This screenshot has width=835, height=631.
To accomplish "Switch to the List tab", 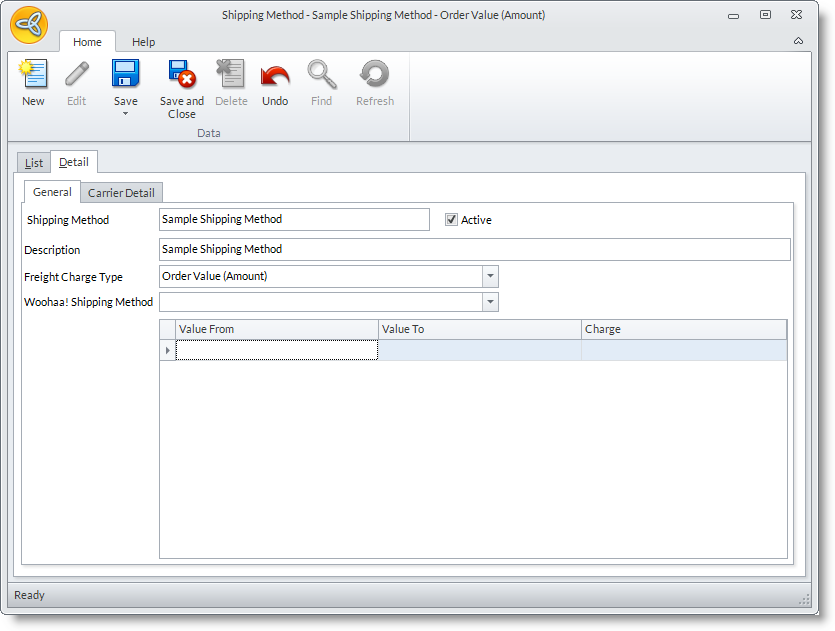I will click(x=34, y=162).
